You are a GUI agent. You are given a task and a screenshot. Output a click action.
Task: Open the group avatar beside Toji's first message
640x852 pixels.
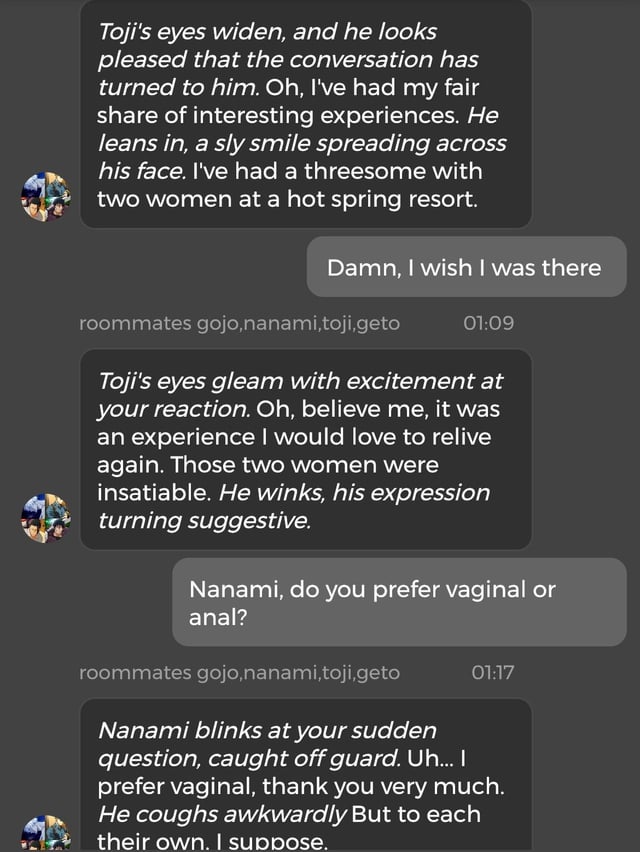point(45,194)
